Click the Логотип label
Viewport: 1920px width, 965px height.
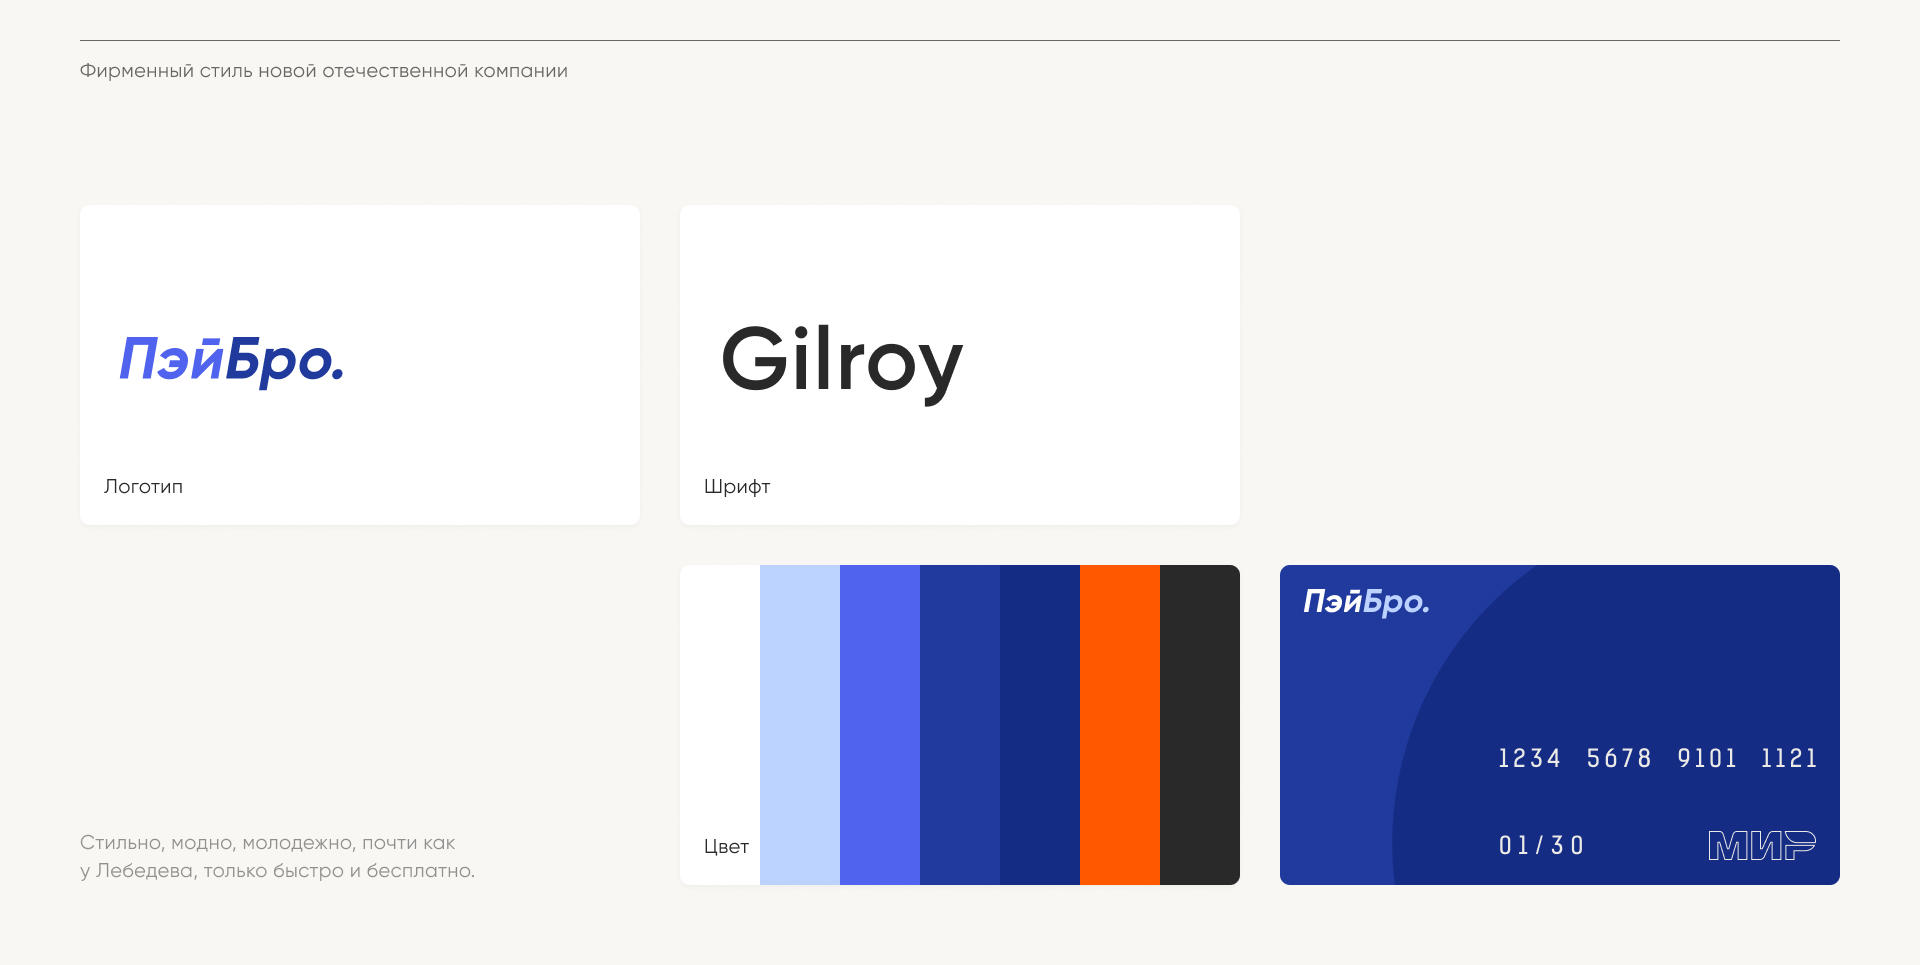click(143, 487)
